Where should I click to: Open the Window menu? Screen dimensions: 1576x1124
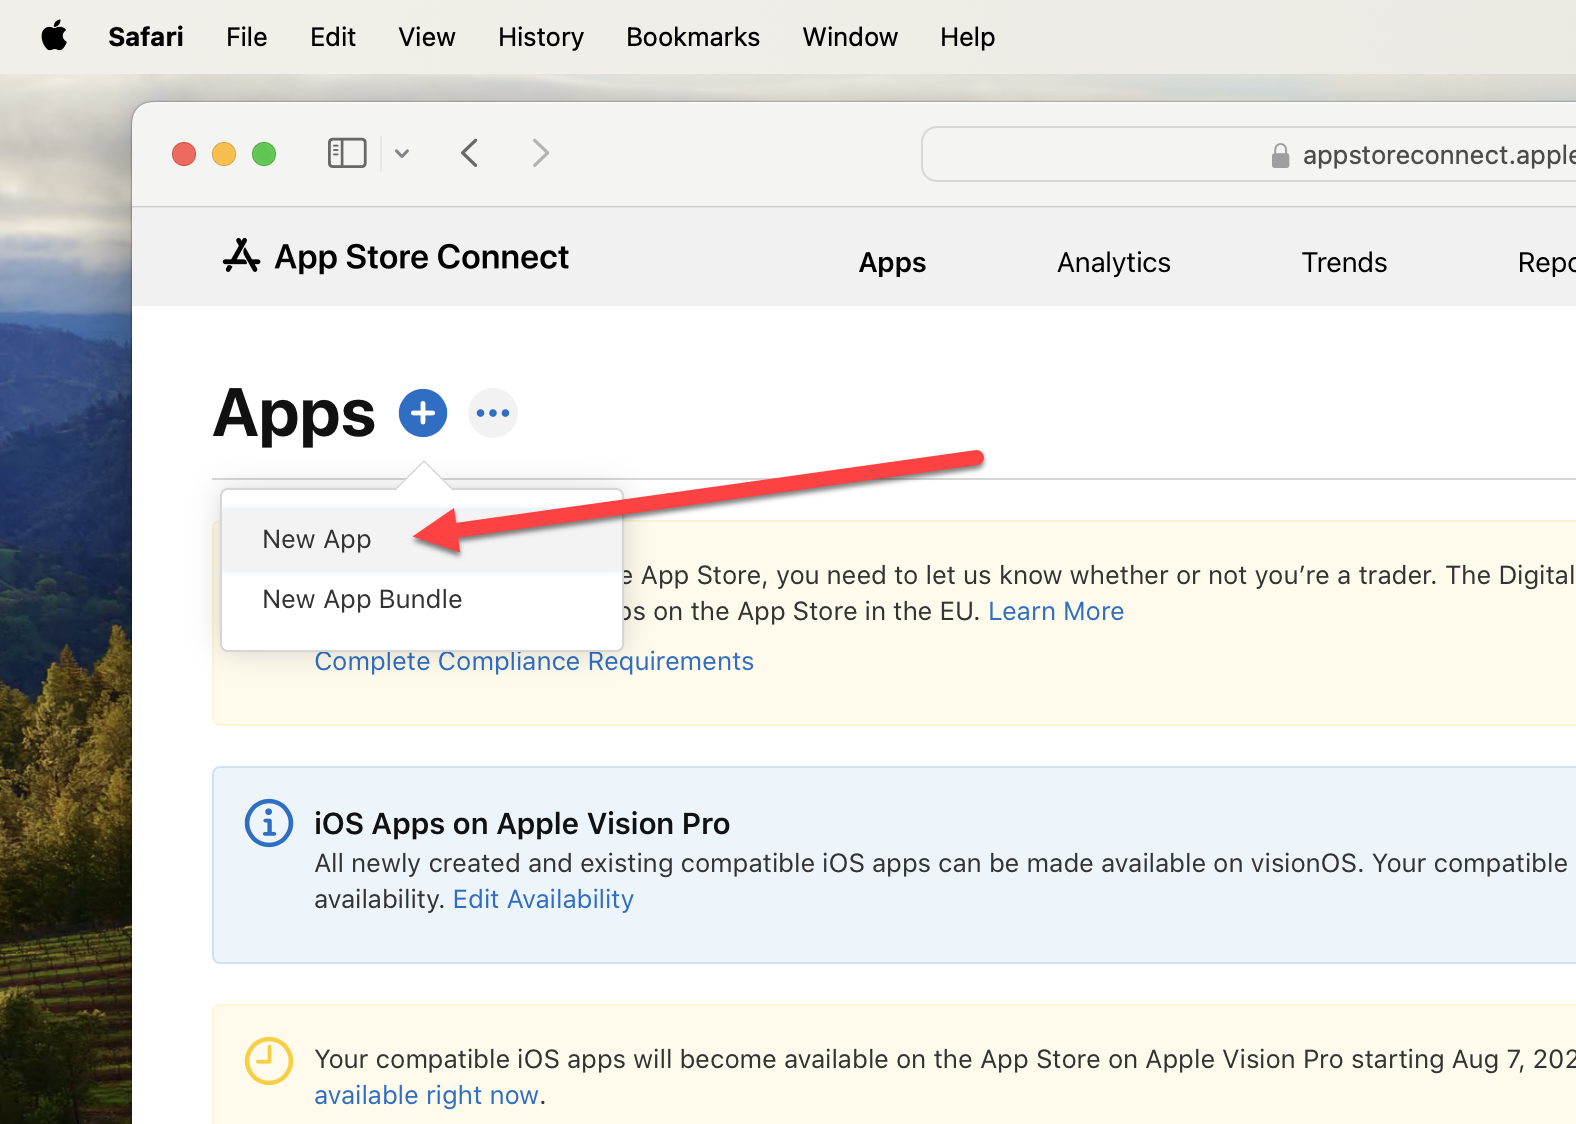tap(850, 37)
